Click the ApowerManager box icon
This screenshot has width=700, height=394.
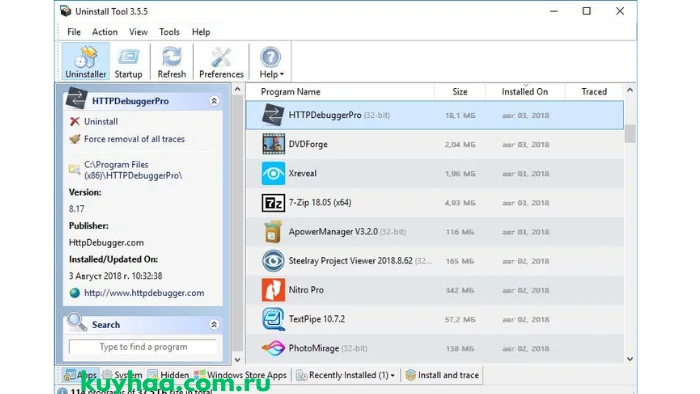pyautogui.click(x=273, y=232)
